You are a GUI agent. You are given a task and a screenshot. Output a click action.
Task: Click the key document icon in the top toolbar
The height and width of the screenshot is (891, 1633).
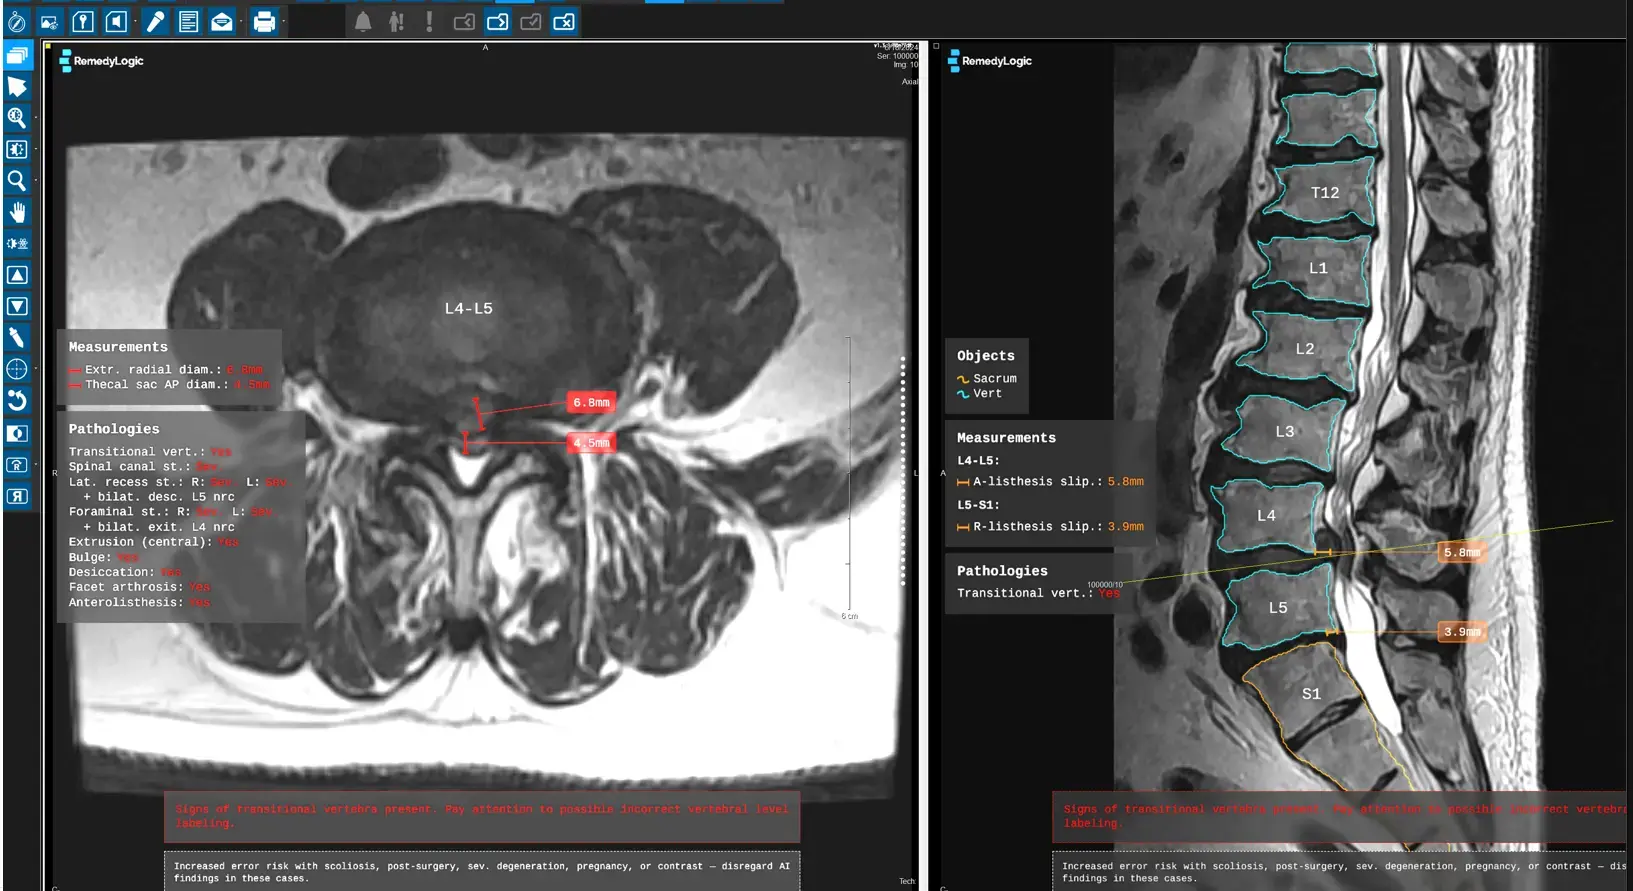83,22
